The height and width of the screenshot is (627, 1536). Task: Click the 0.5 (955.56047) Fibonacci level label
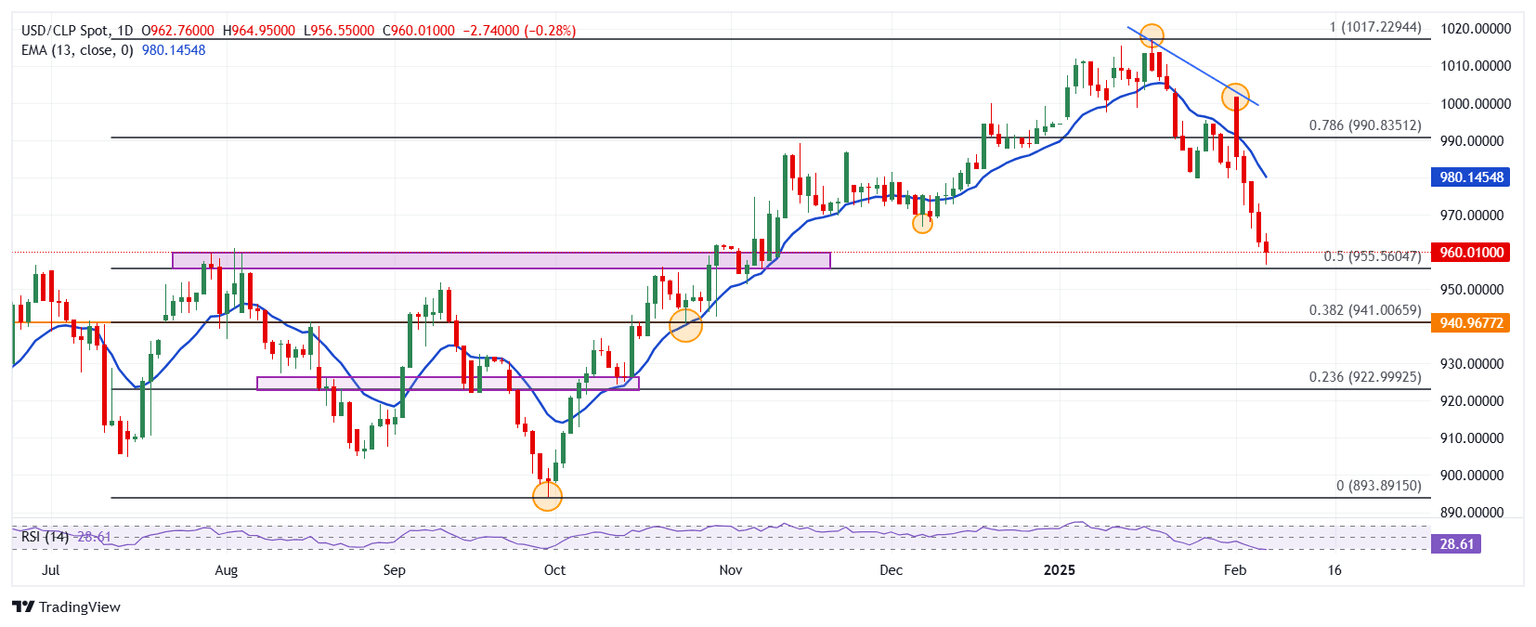click(1371, 256)
